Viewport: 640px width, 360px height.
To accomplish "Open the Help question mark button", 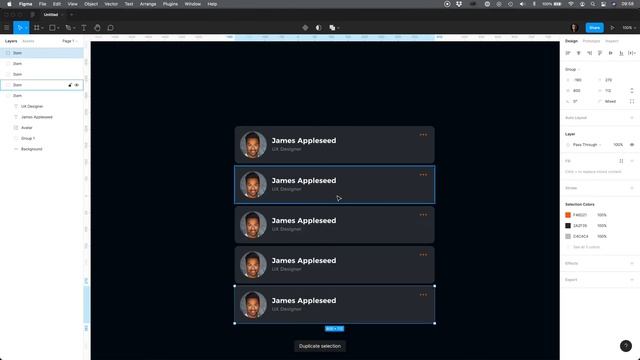I will point(626,346).
